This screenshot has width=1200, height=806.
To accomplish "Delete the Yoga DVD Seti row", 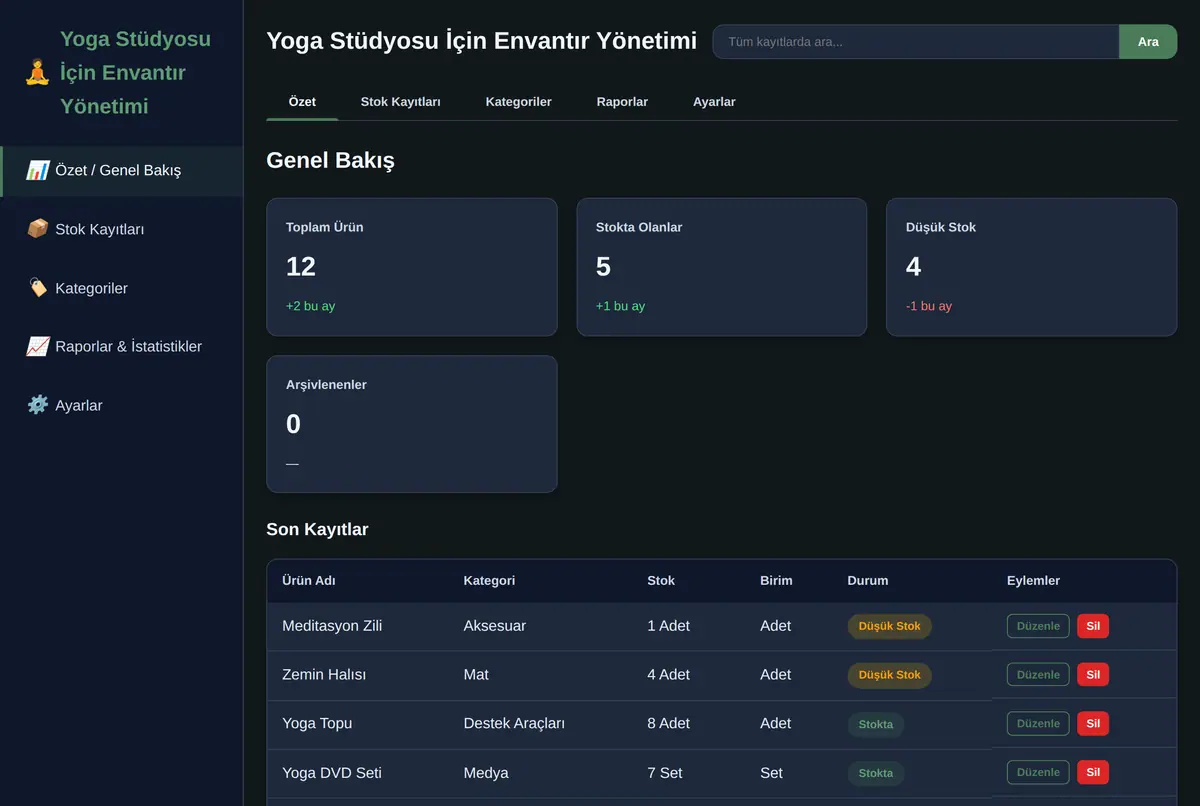I will pos(1093,772).
